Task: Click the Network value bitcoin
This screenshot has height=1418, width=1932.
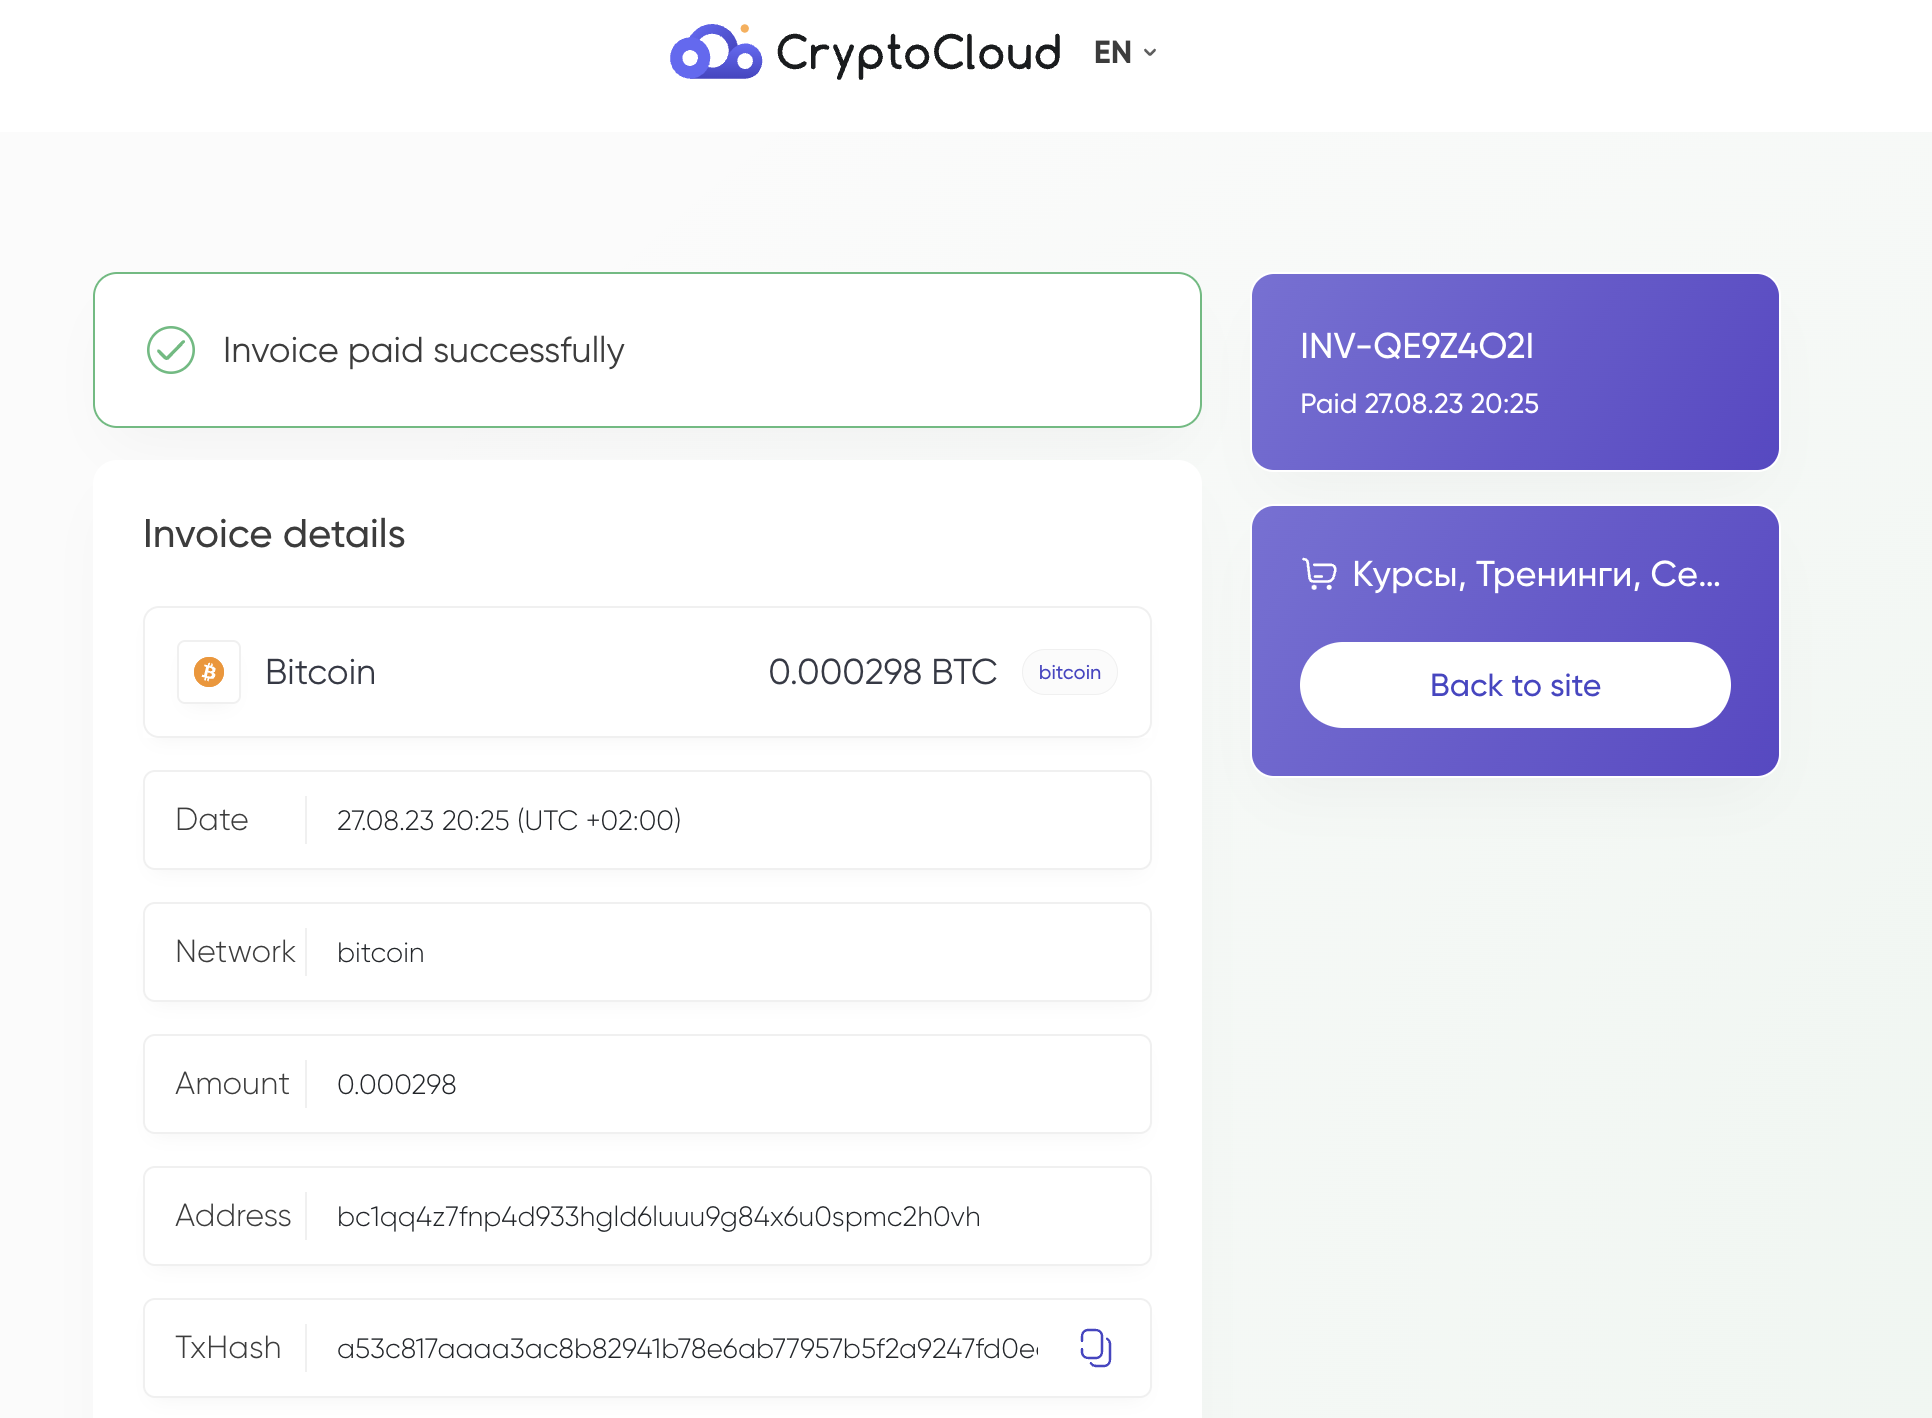Action: point(381,952)
